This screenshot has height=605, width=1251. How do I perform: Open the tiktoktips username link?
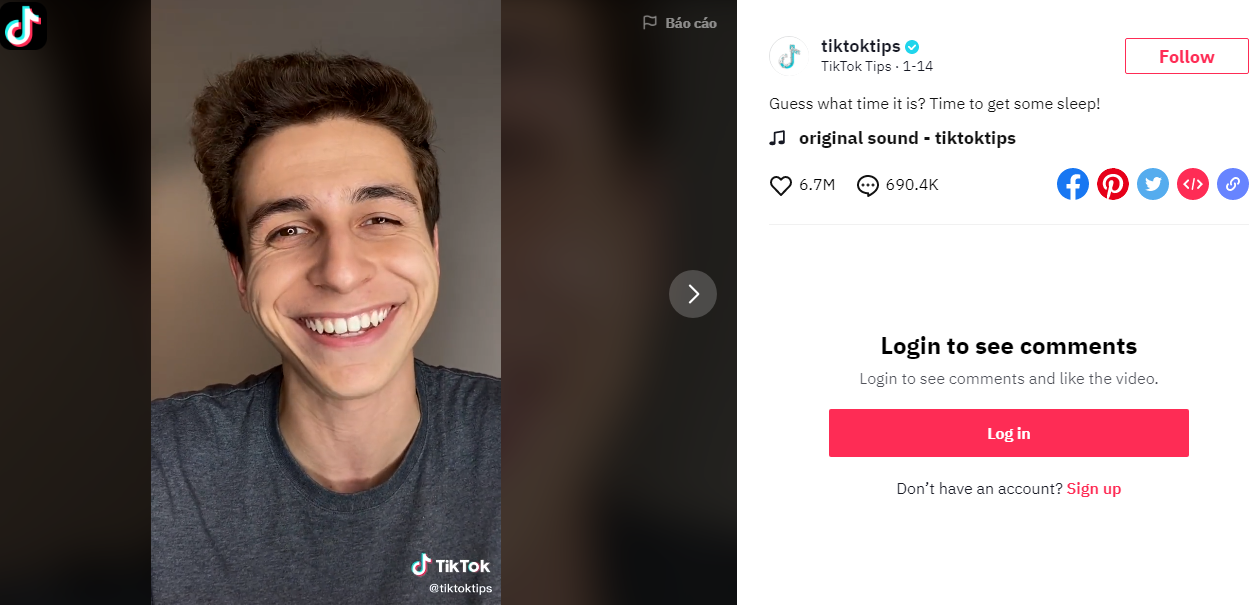[x=860, y=46]
